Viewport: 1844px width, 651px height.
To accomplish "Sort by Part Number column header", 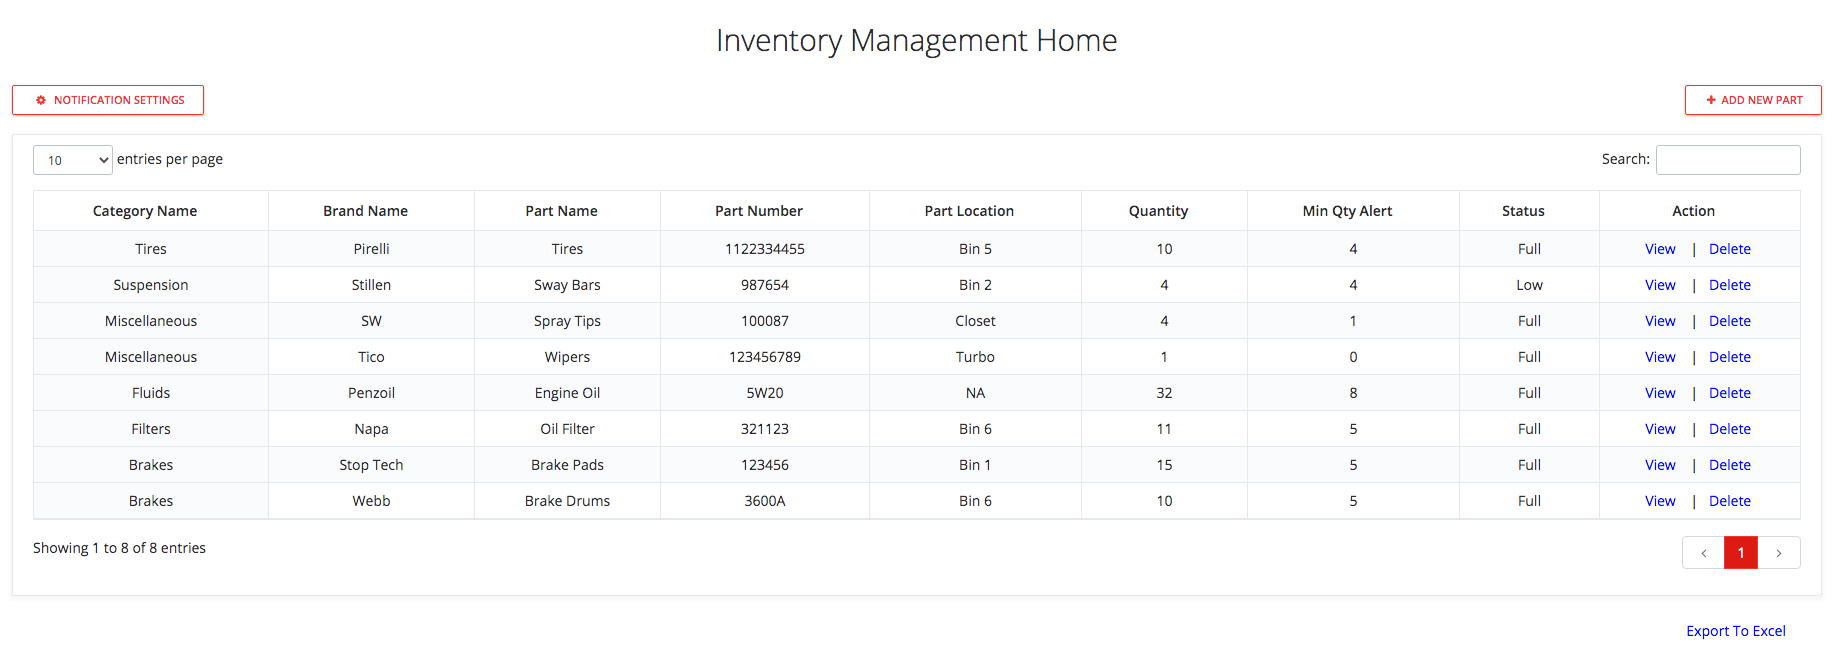I will click(x=758, y=211).
